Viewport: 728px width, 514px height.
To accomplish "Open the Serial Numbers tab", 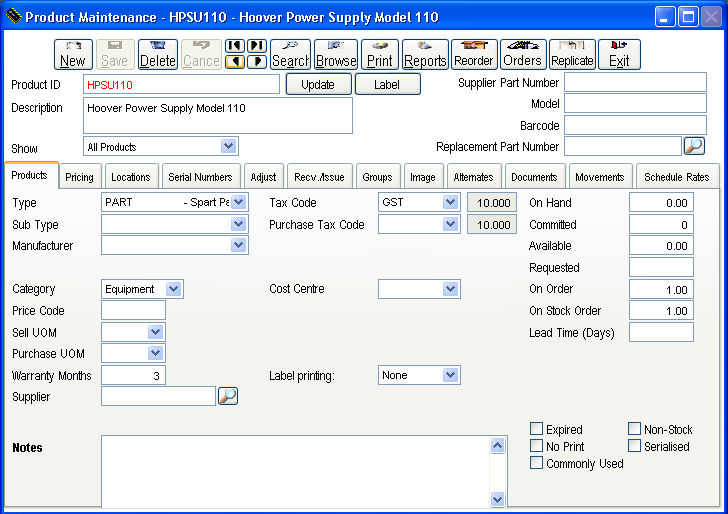I will point(200,177).
